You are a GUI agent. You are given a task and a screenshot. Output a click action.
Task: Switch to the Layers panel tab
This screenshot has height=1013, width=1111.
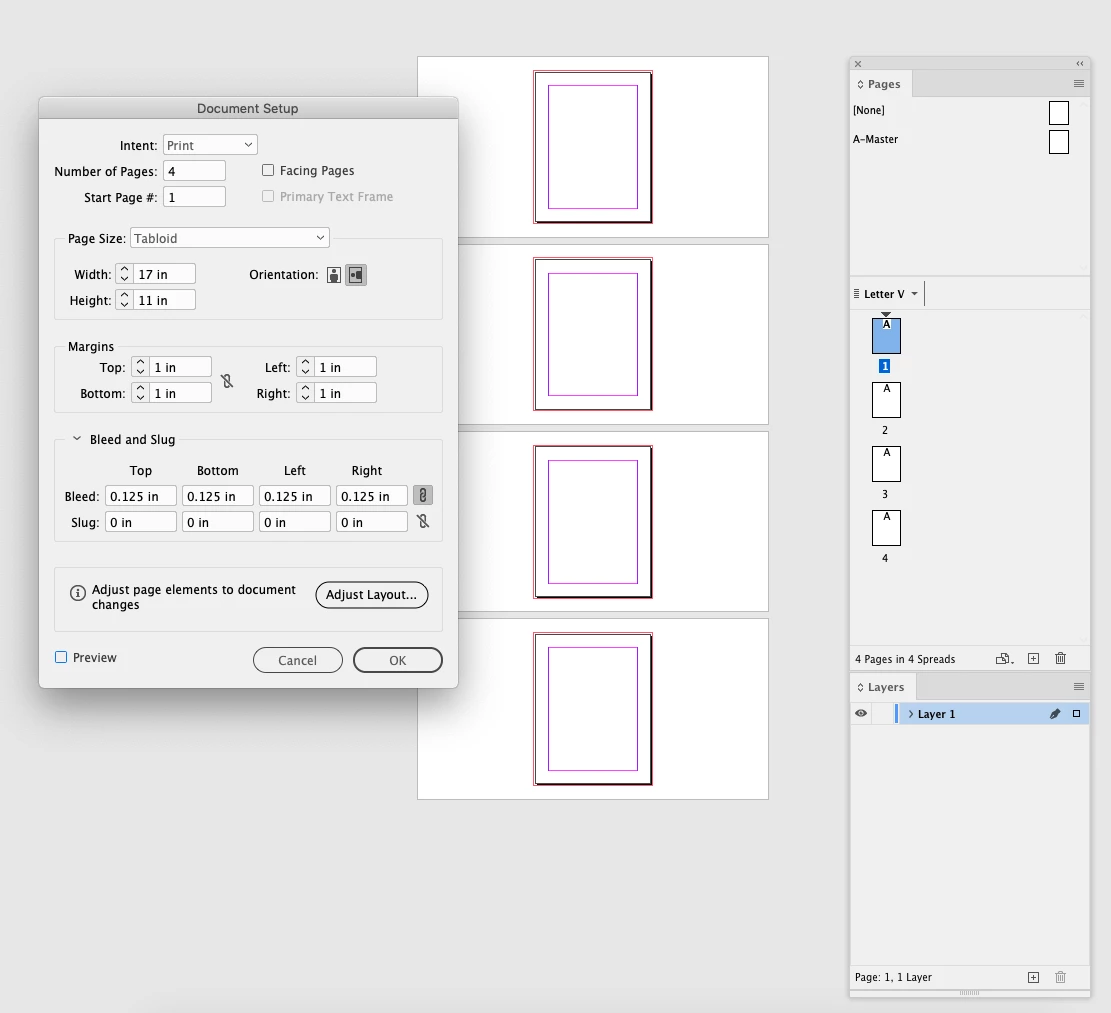[x=884, y=686]
